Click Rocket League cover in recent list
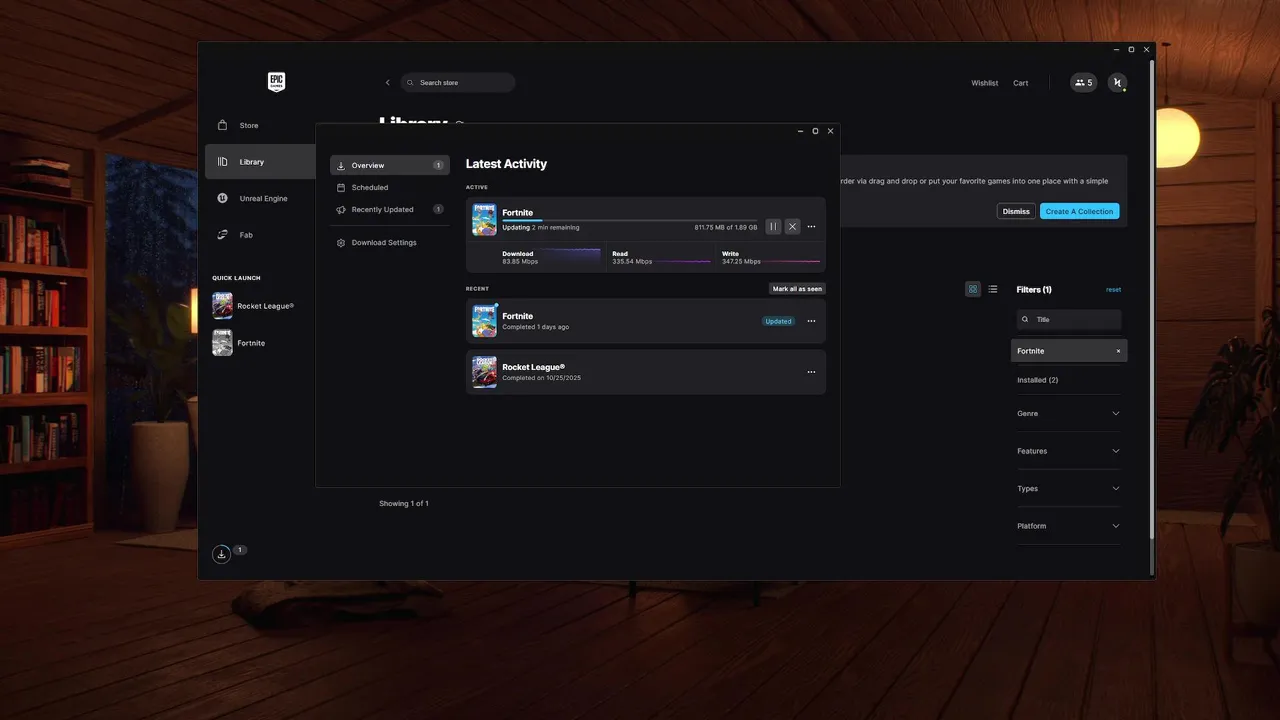Image resolution: width=1280 pixels, height=720 pixels. coord(484,372)
